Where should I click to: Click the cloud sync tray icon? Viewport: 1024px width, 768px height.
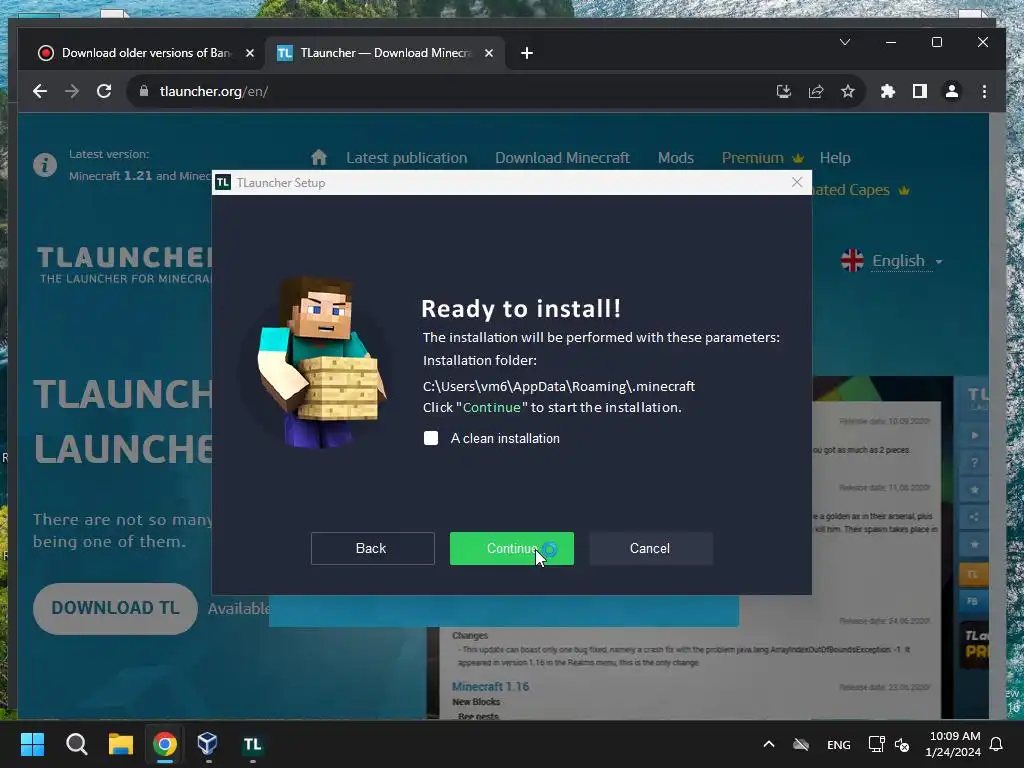coord(801,744)
